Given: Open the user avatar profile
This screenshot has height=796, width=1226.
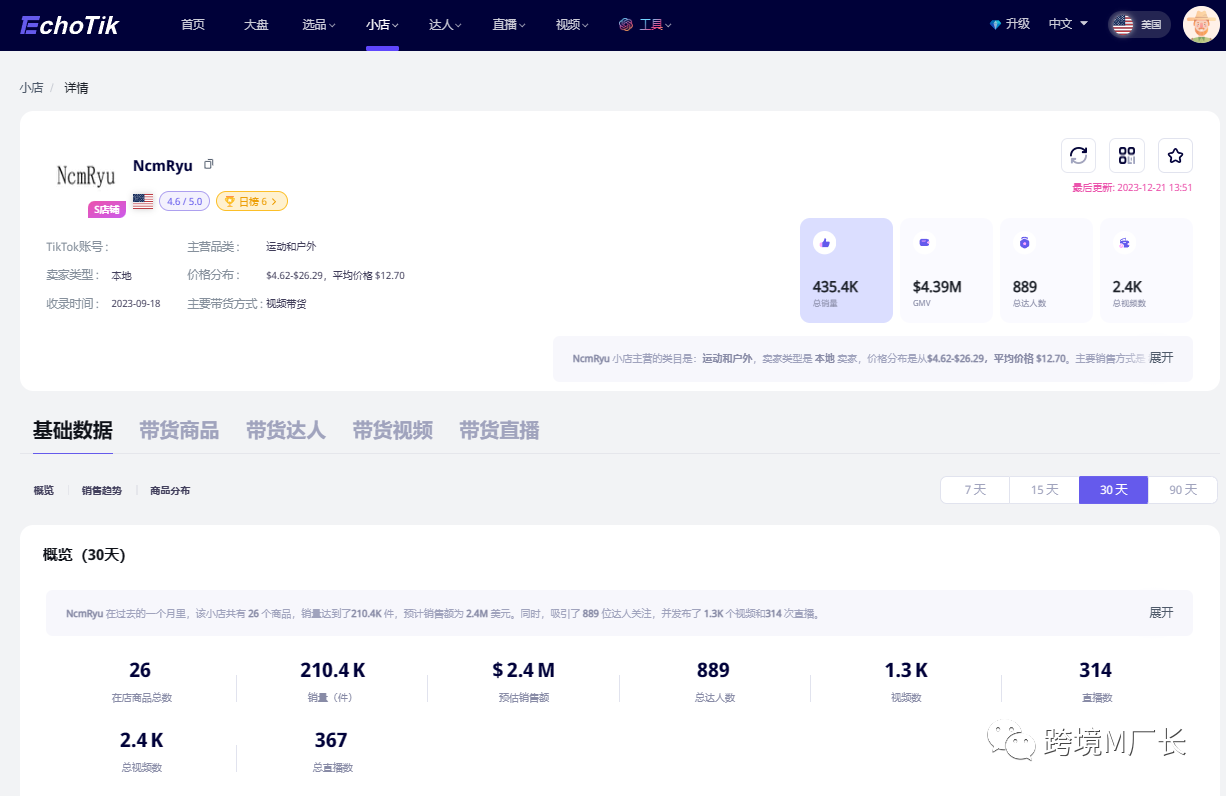Looking at the screenshot, I should [x=1200, y=25].
